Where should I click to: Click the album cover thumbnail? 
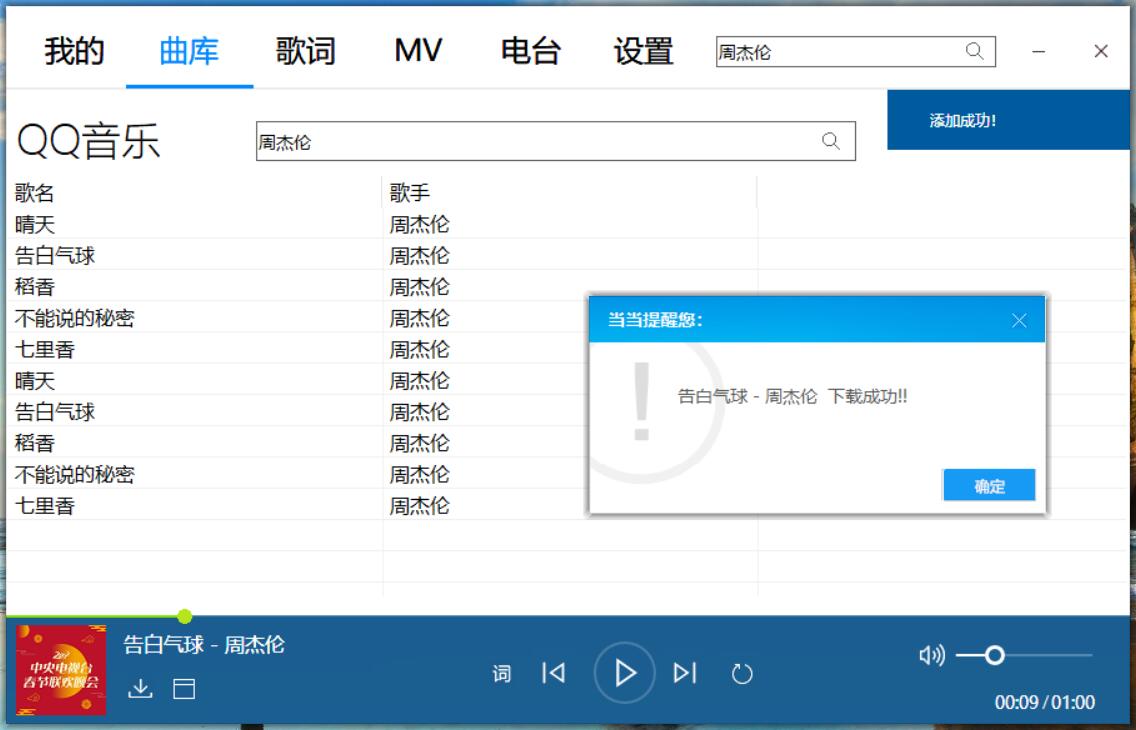[61, 670]
